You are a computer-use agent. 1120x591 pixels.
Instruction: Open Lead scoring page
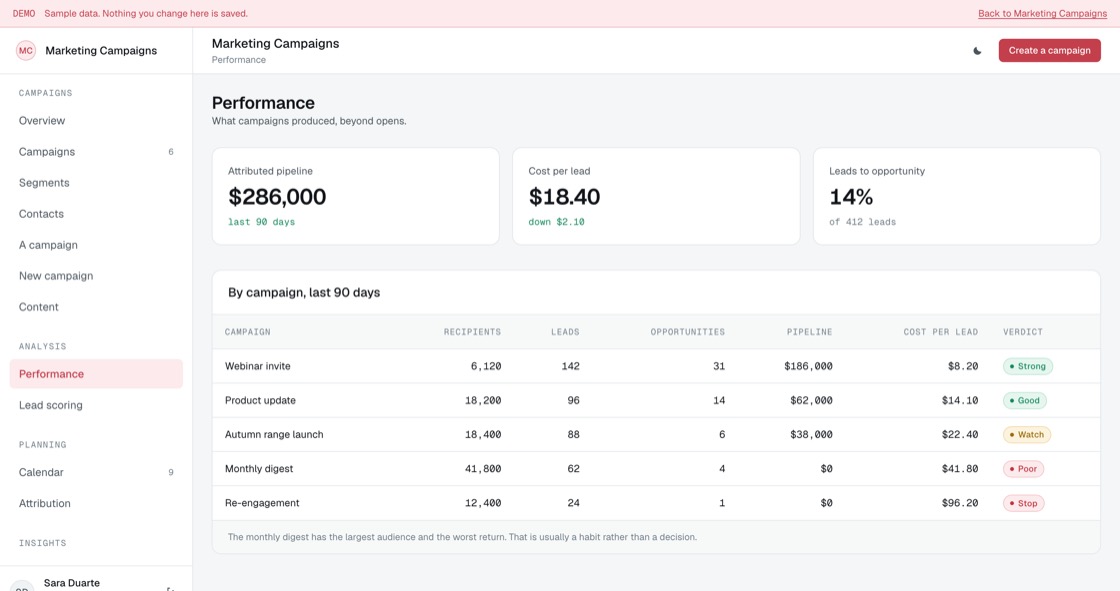pos(96,405)
